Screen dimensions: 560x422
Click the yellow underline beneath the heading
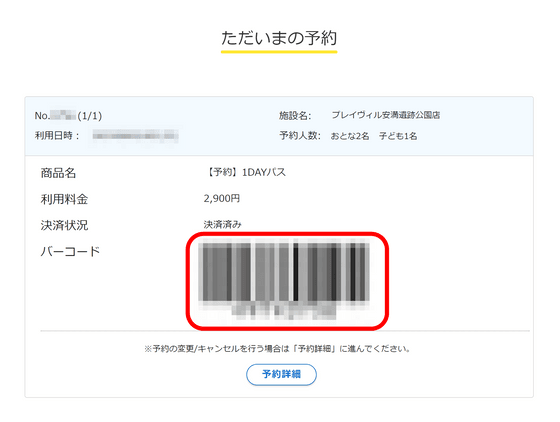pos(279,52)
